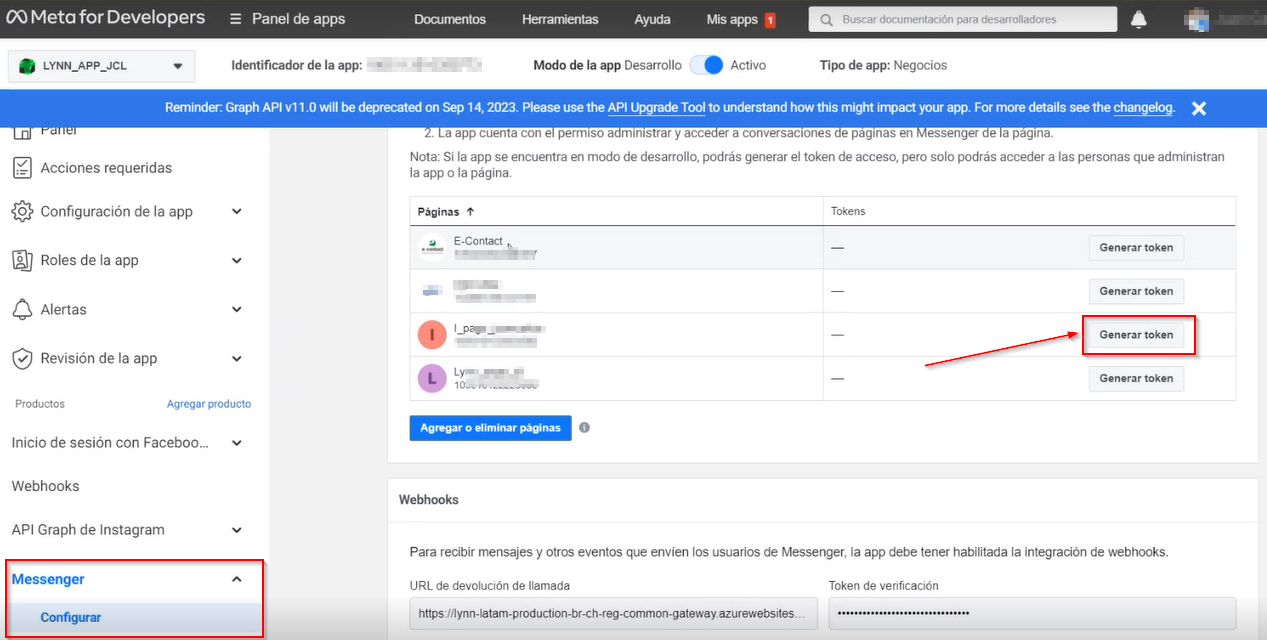Viewport: 1267px width, 640px height.
Task: Open the Ayuda menu
Action: (x=653, y=19)
